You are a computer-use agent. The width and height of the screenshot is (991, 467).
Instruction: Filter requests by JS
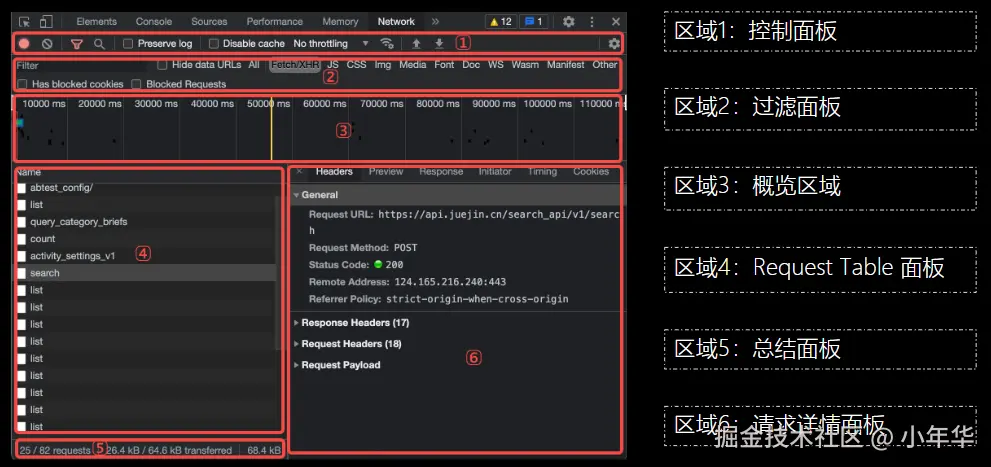click(x=332, y=64)
